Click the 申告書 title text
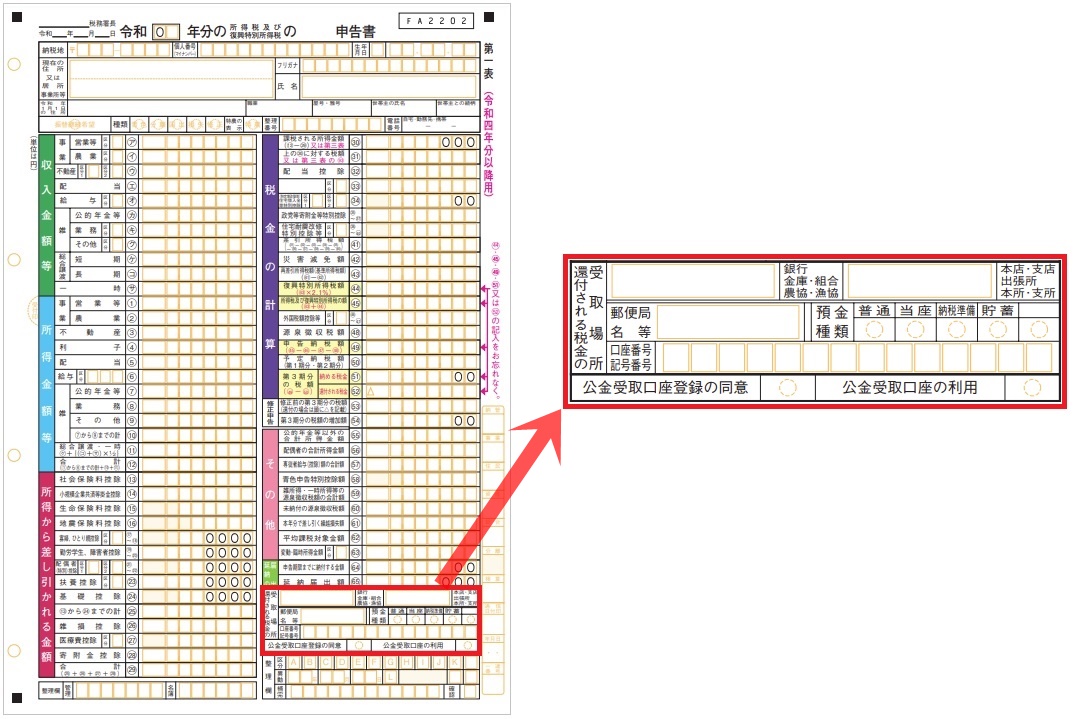This screenshot has height=719, width=1076. 355,32
